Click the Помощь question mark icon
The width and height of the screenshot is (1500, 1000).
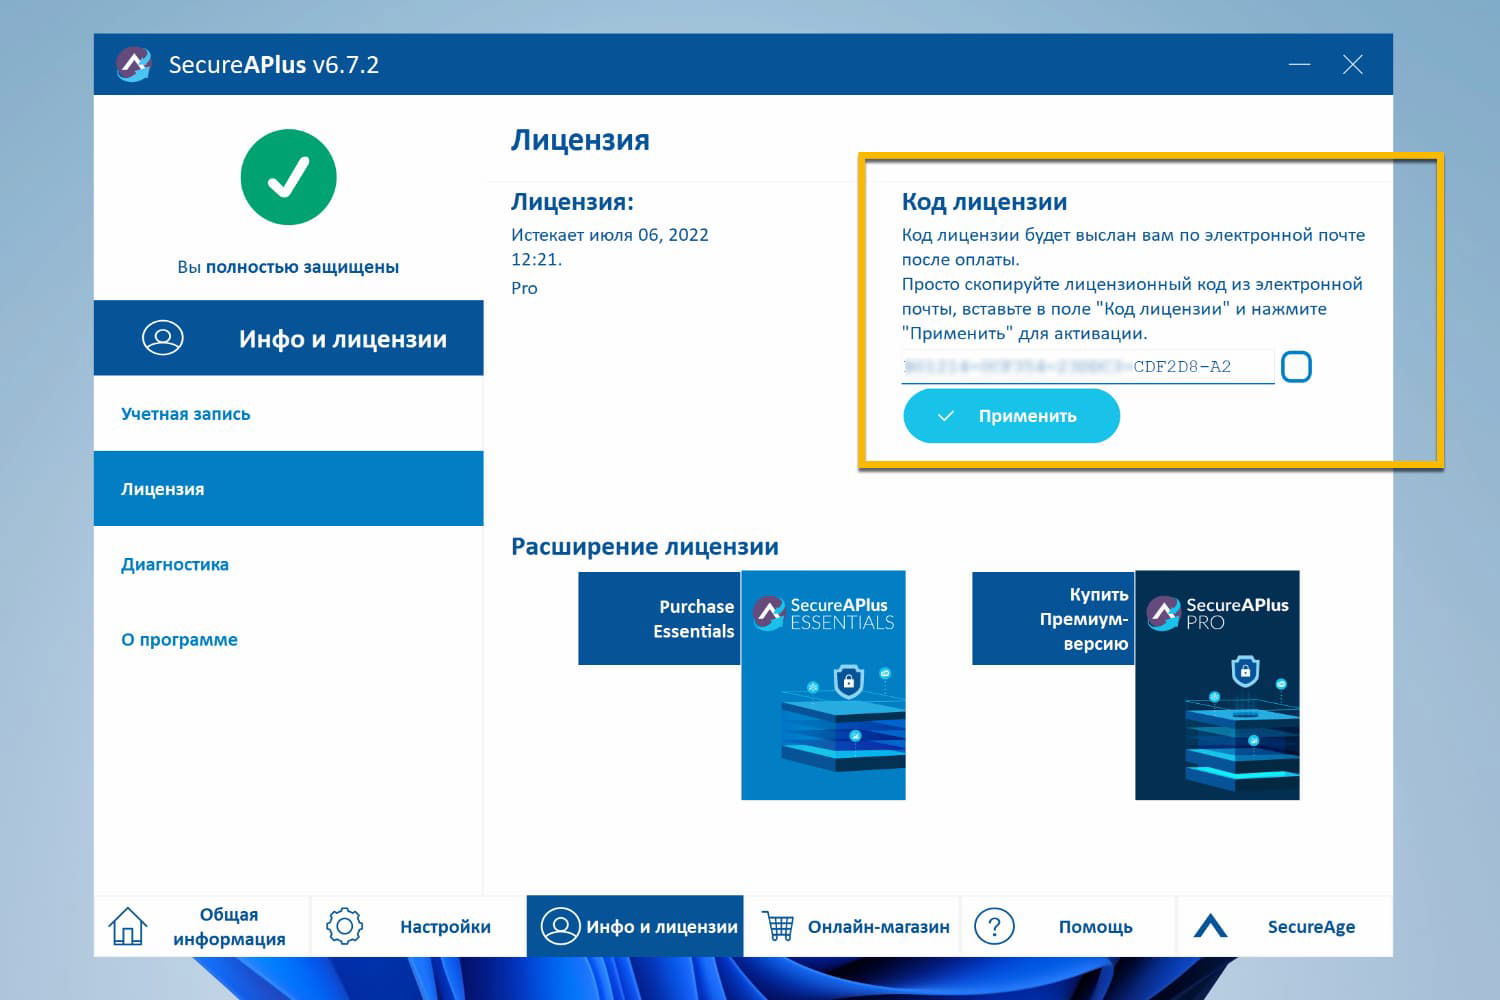[994, 926]
